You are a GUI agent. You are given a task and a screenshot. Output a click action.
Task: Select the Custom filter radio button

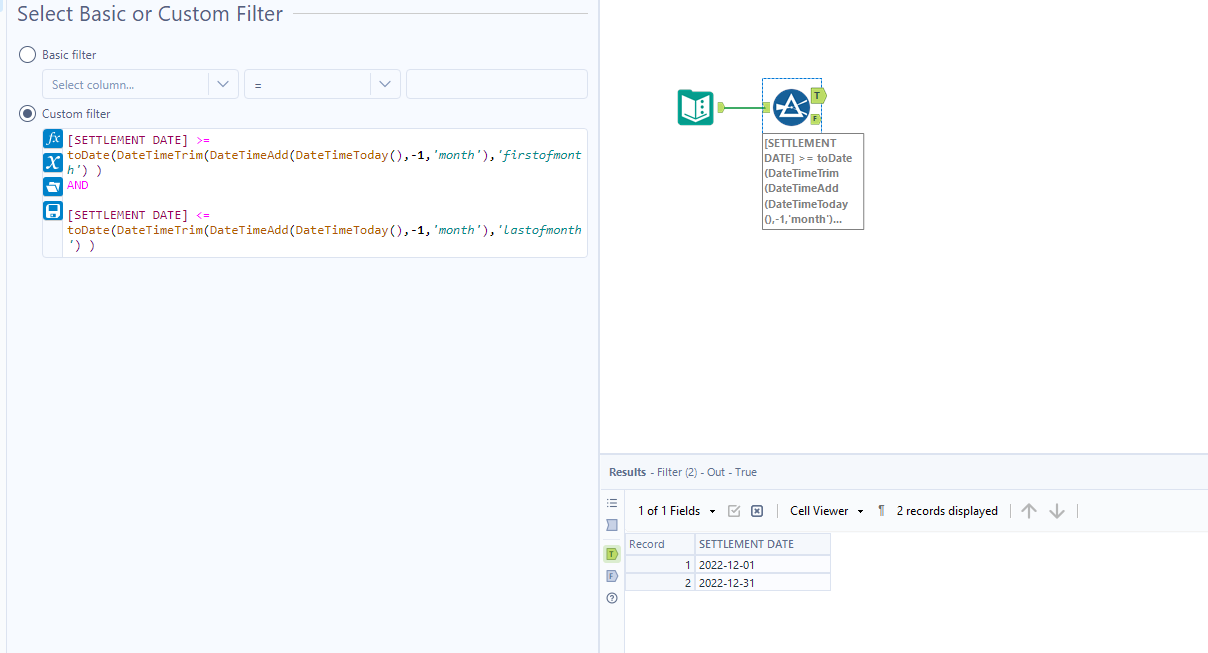27,113
